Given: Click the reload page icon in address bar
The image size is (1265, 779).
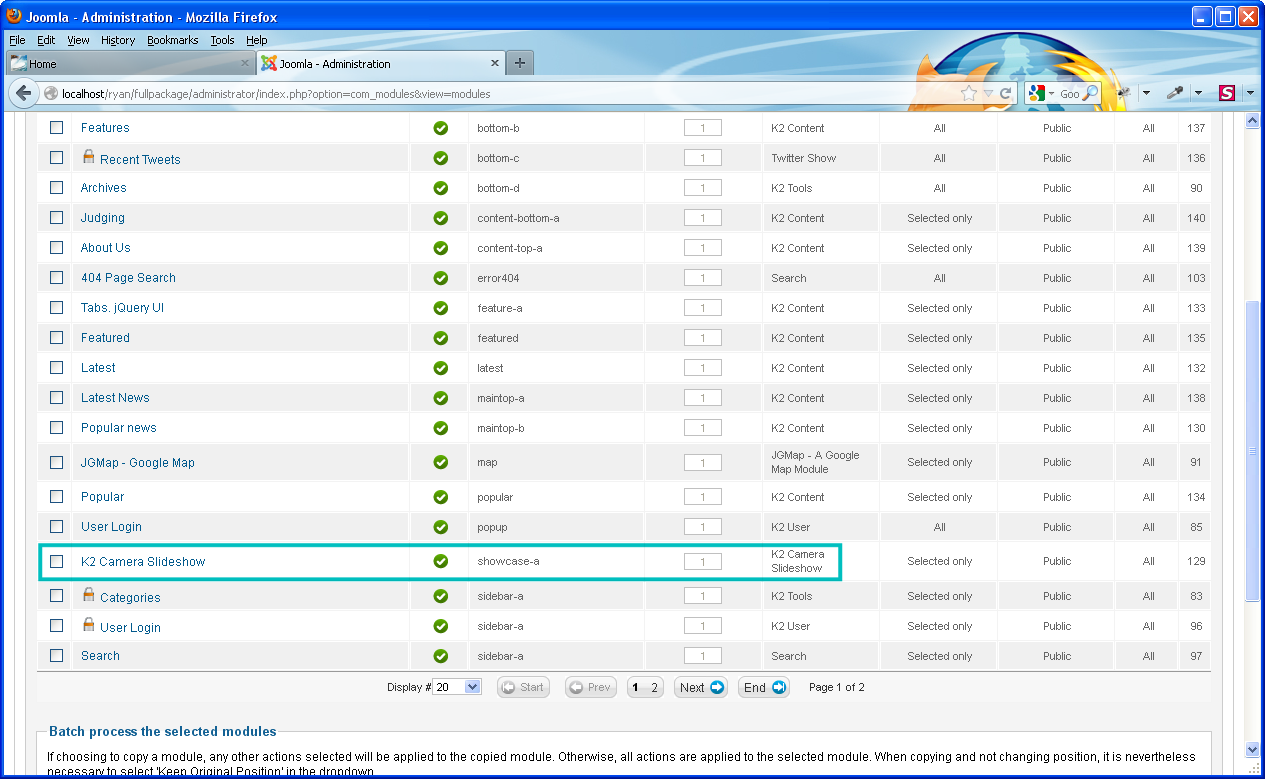Looking at the screenshot, I should [1005, 93].
